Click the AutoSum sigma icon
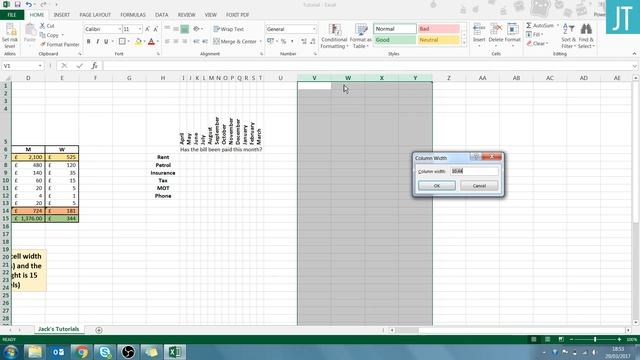Image resolution: width=640 pixels, height=360 pixels. [x=529, y=25]
